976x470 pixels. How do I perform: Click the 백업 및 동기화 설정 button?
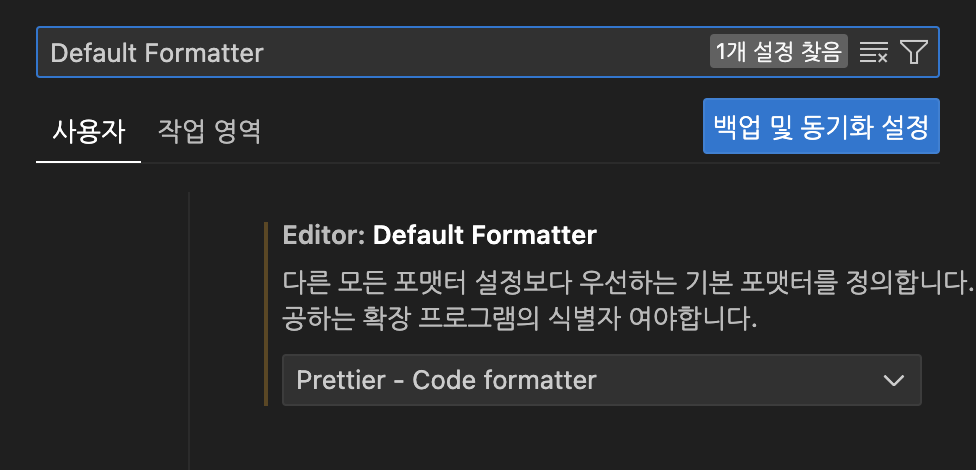[821, 126]
